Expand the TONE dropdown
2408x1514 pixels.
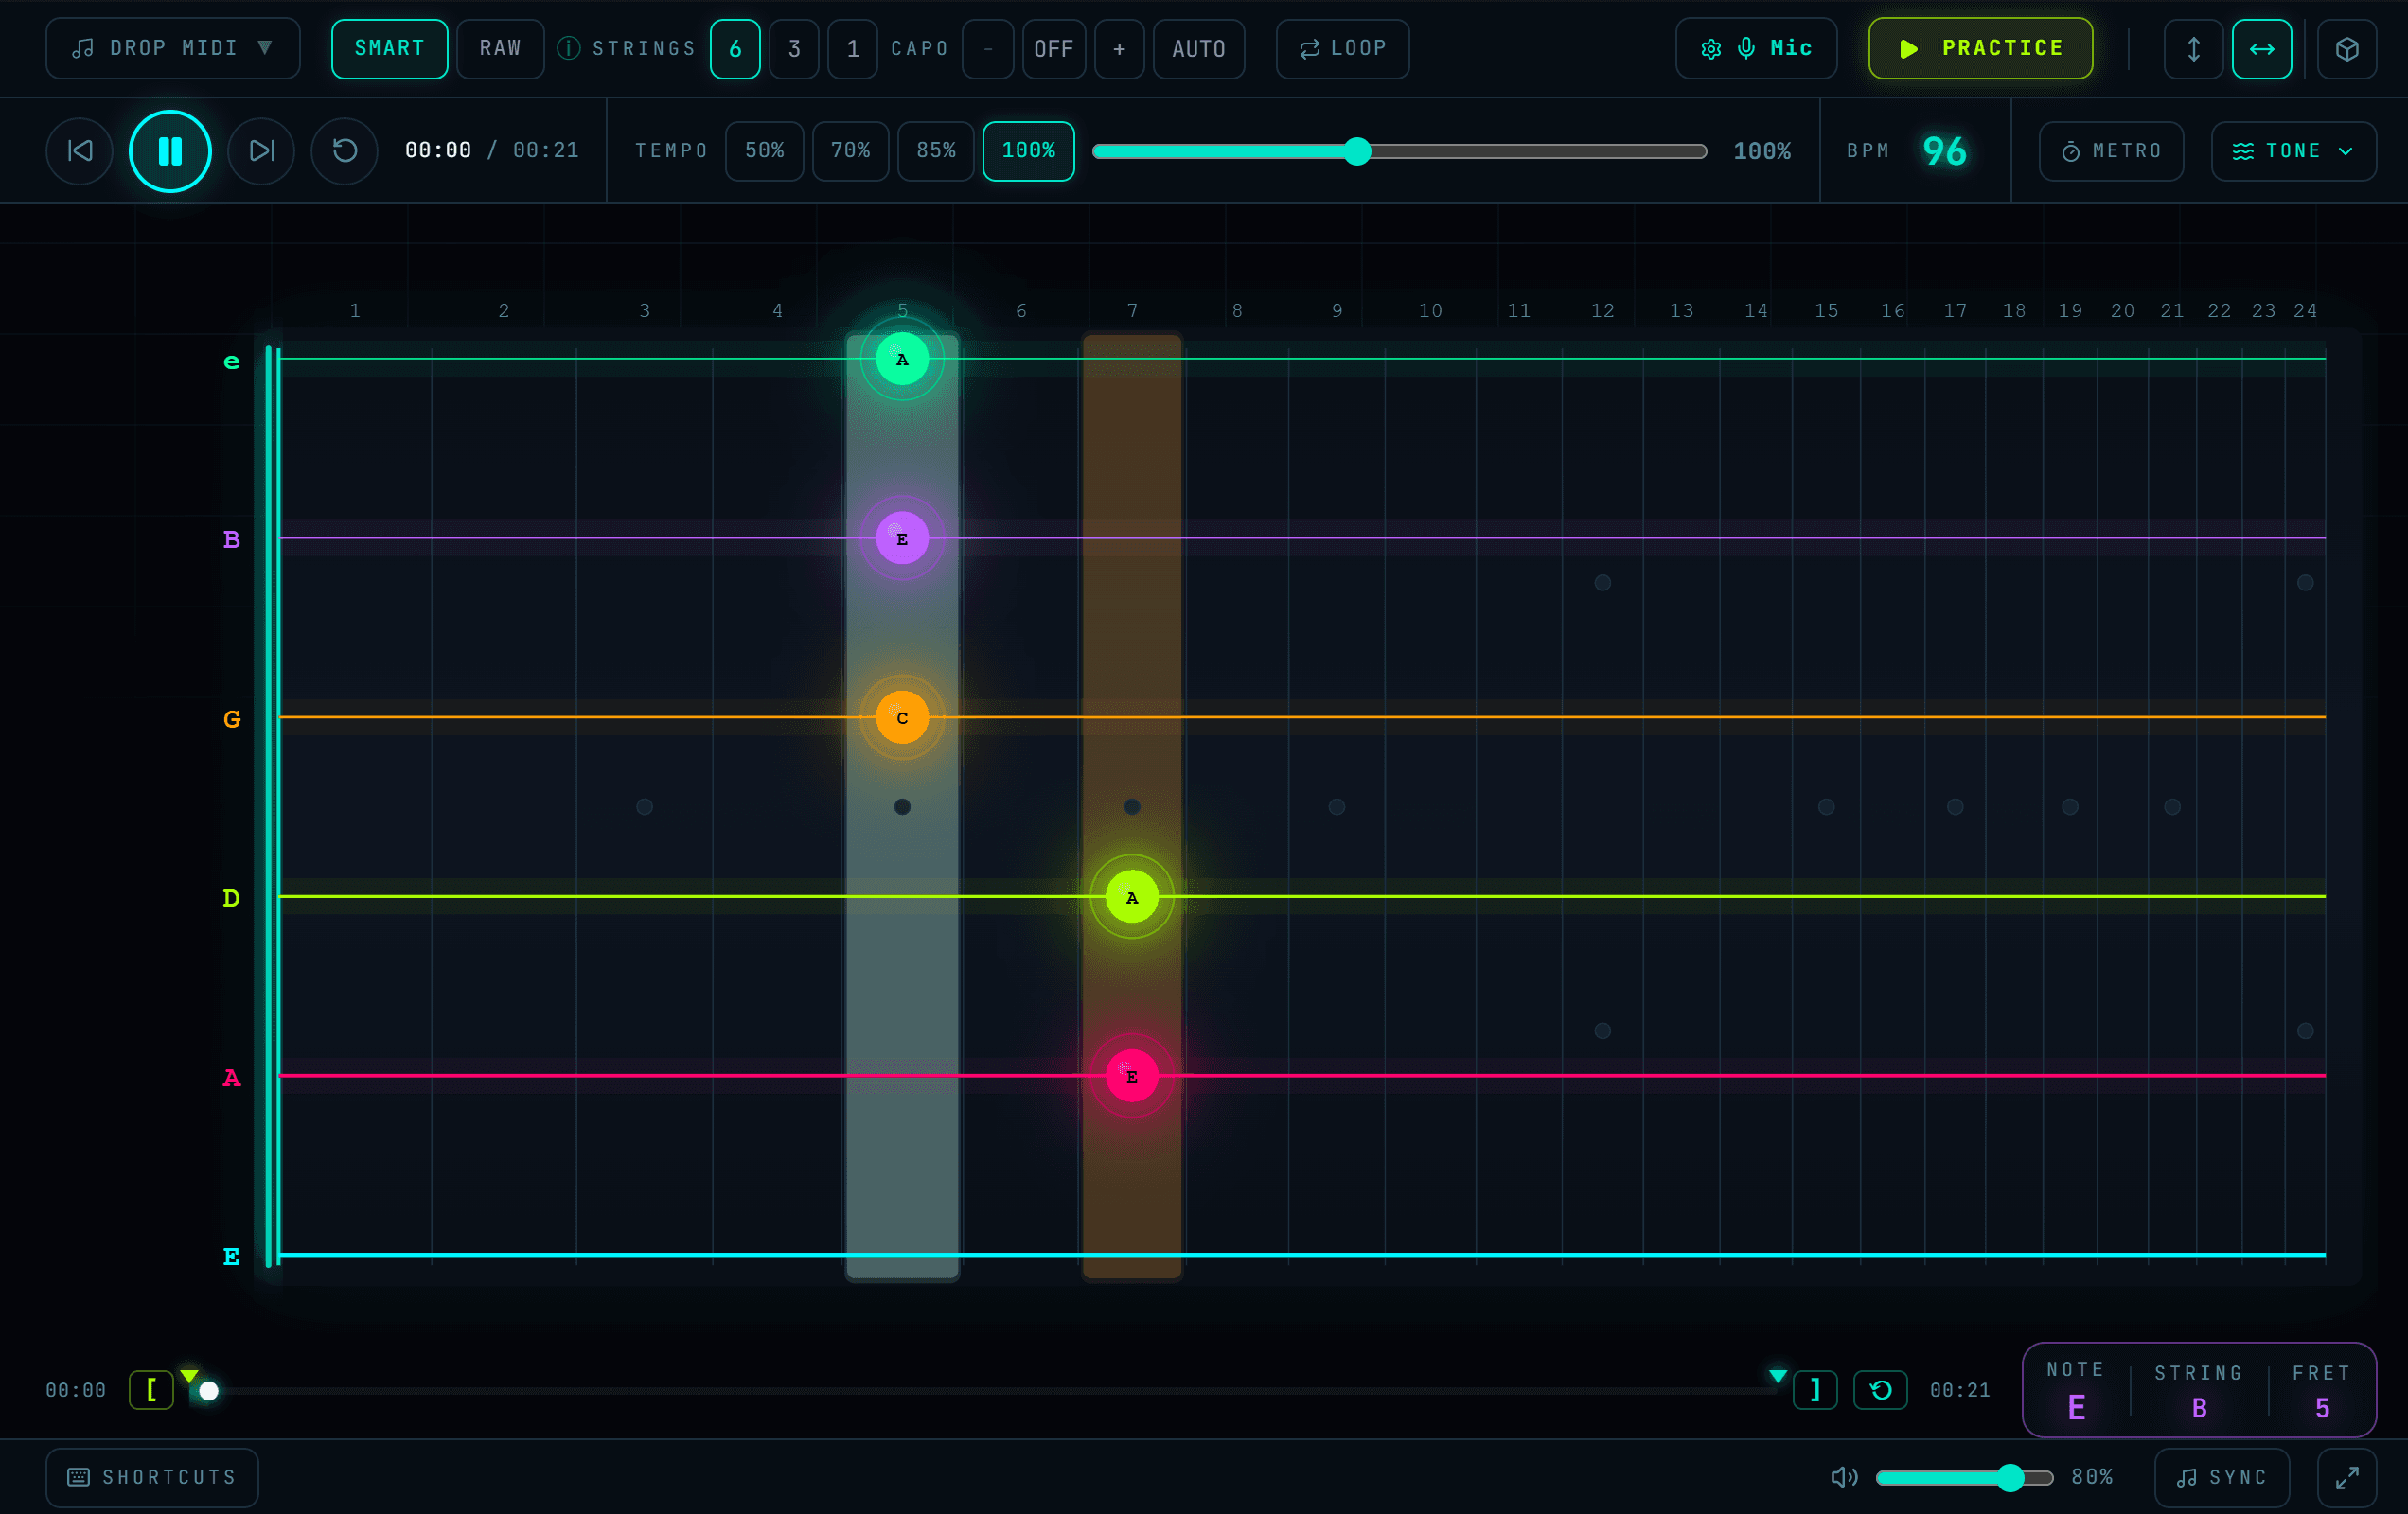[x=2293, y=151]
